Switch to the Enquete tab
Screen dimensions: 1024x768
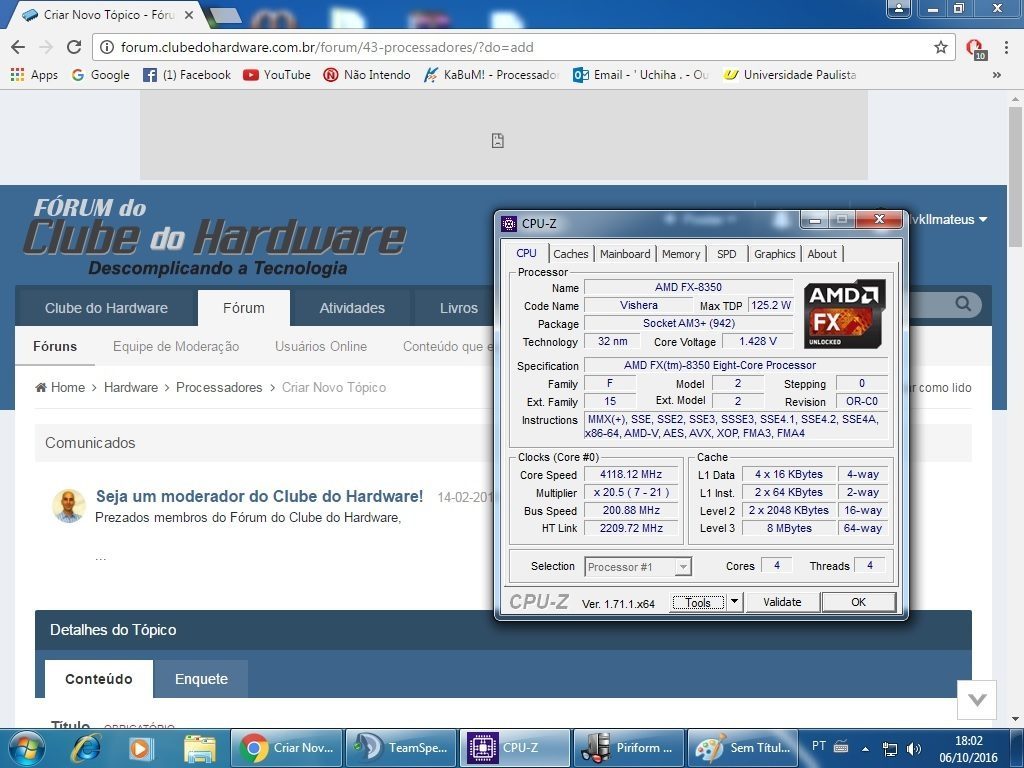pos(201,679)
